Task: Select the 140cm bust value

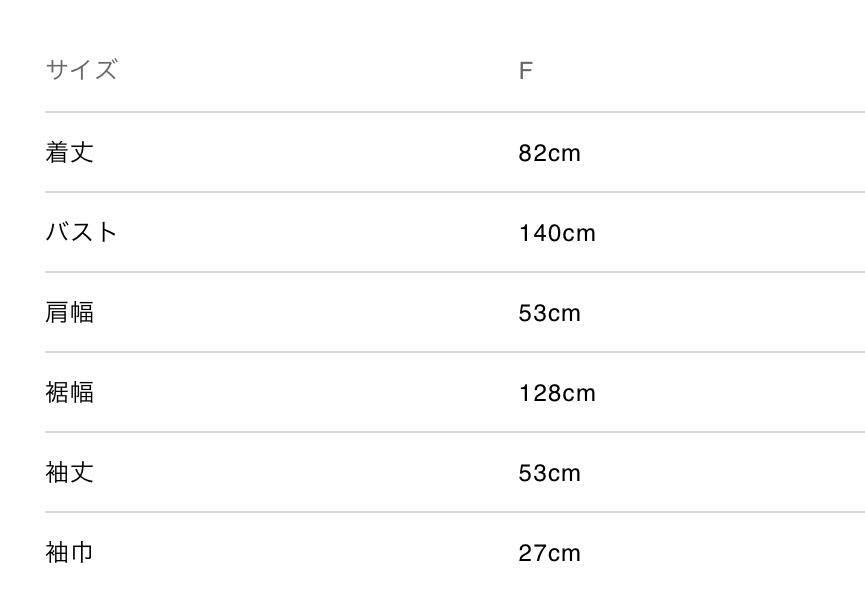Action: click(557, 234)
